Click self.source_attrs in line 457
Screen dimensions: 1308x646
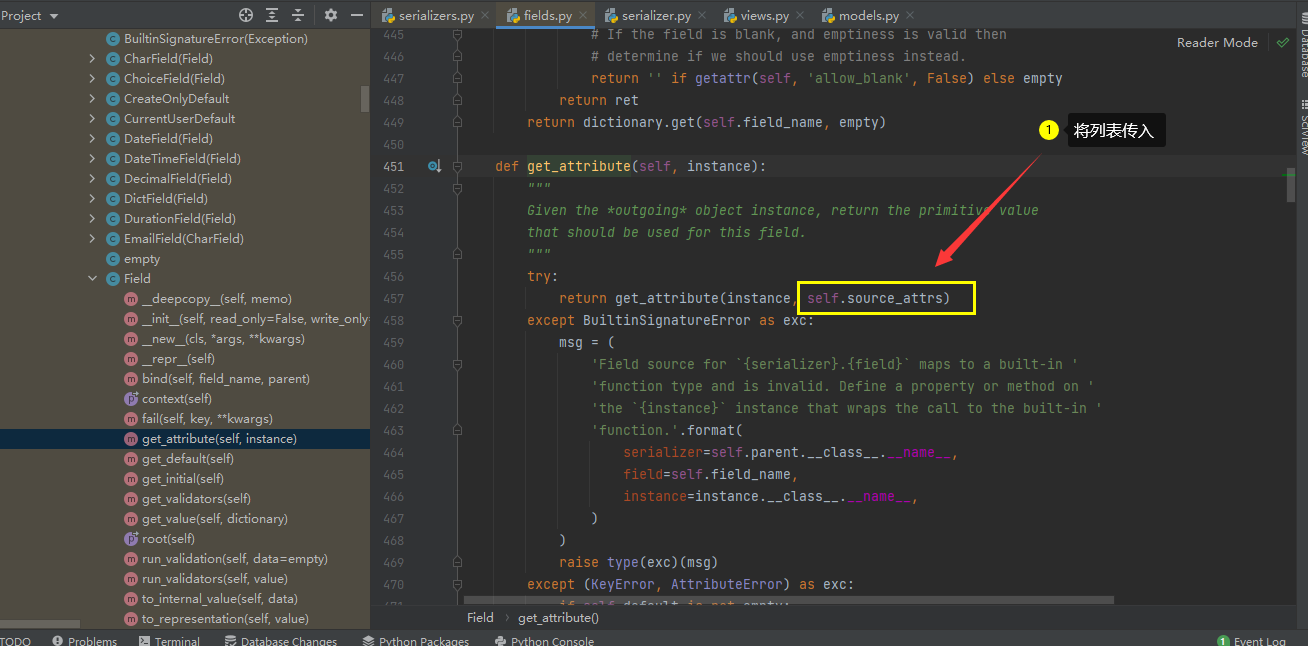click(875, 298)
